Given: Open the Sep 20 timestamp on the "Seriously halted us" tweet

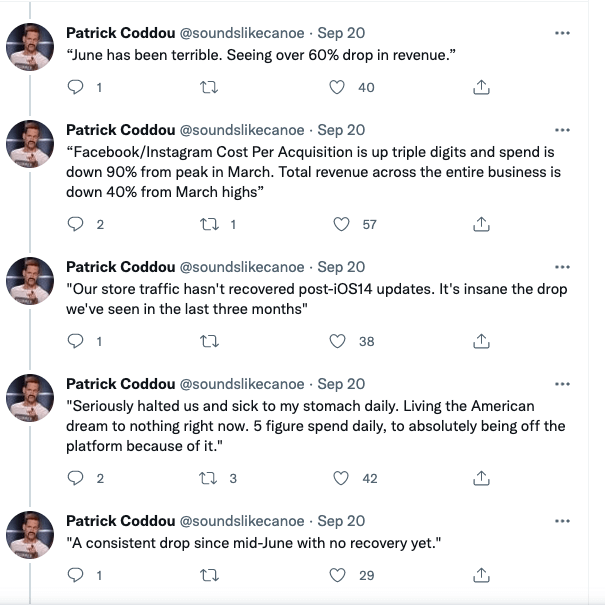Looking at the screenshot, I should click(x=341, y=384).
